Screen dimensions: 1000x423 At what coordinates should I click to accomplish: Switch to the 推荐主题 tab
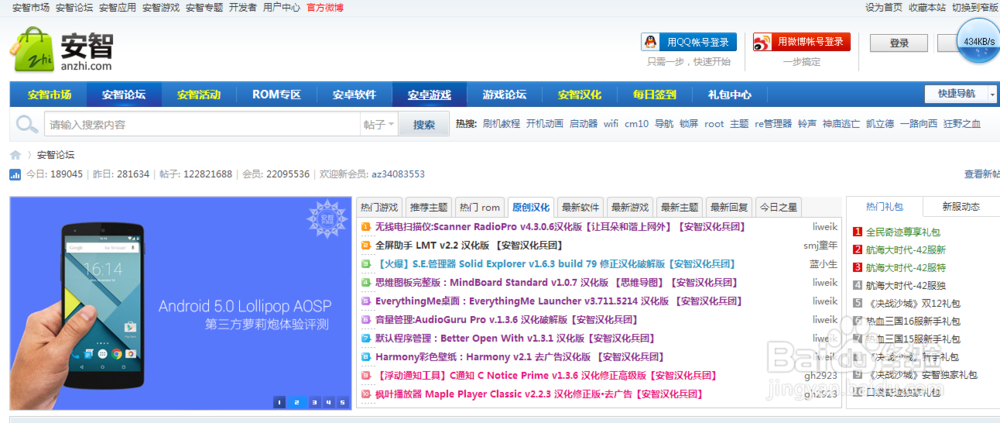point(429,207)
